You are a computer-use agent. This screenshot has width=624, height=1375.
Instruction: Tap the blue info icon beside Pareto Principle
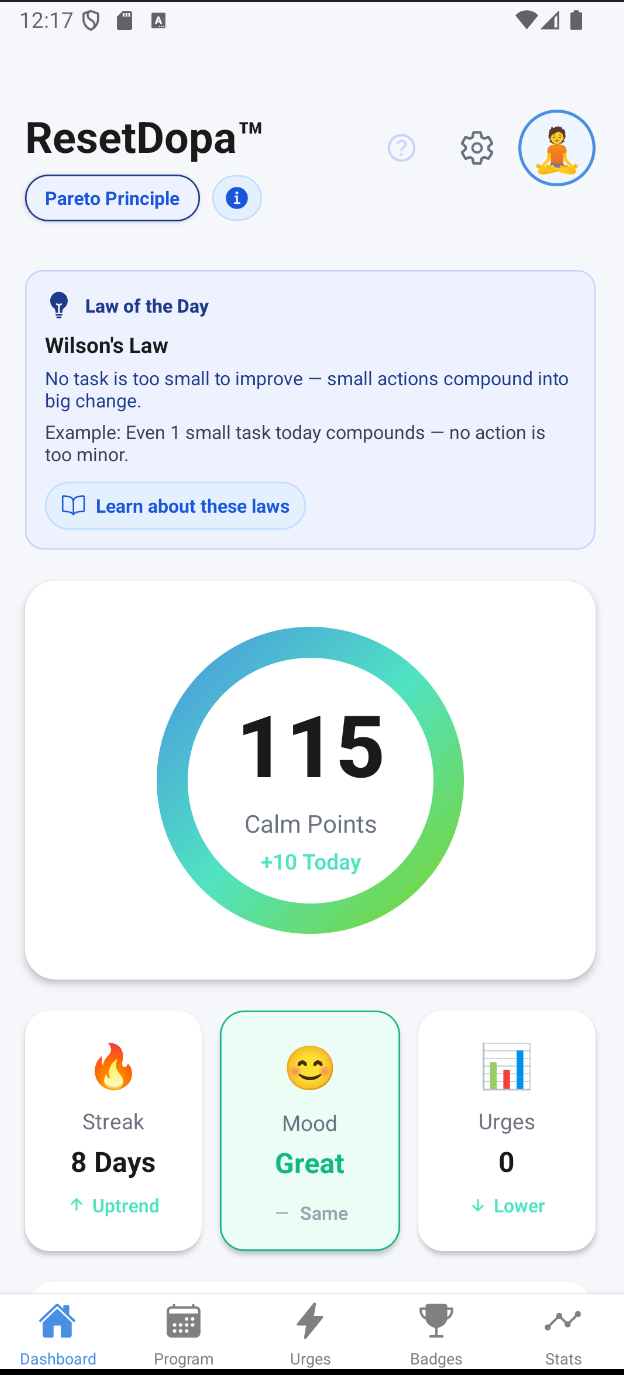(x=237, y=198)
